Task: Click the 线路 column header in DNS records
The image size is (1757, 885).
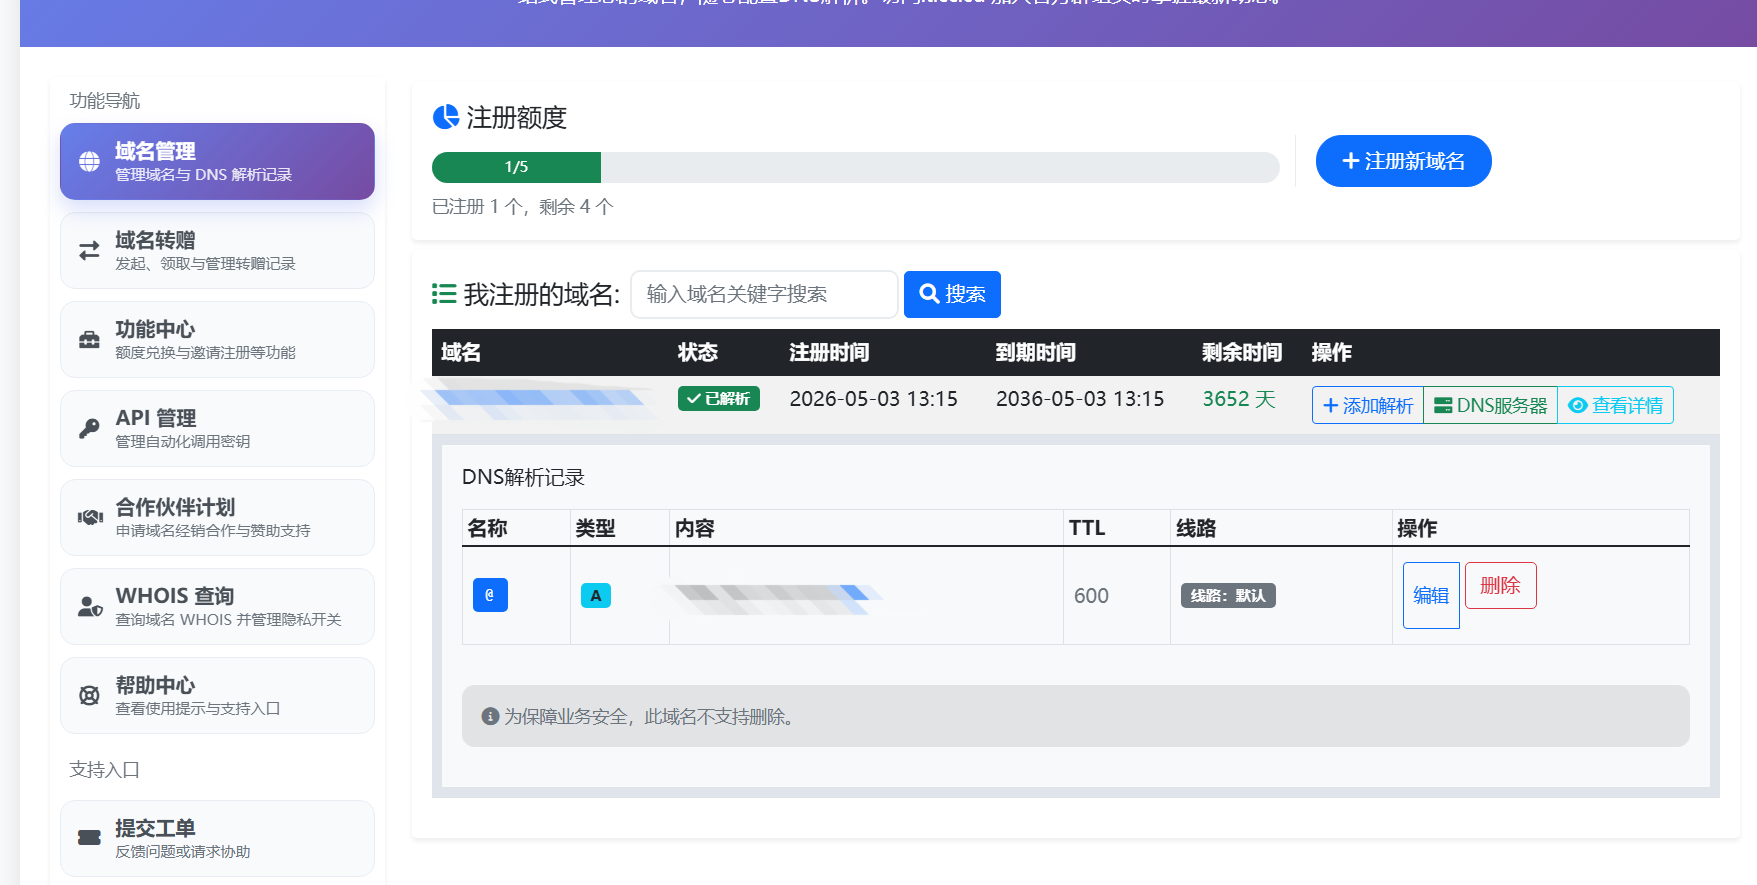Action: point(1196,528)
